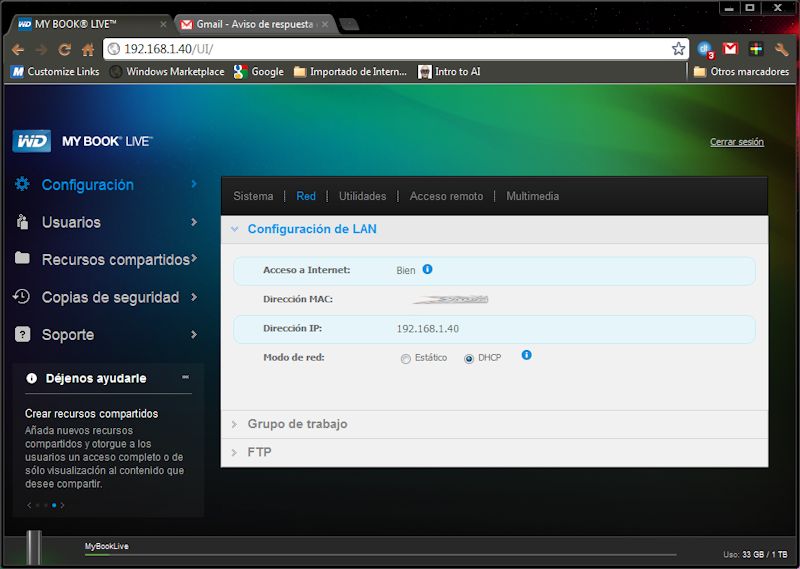Expand the Usuarios menu arrow
This screenshot has height=569, width=800.
194,222
